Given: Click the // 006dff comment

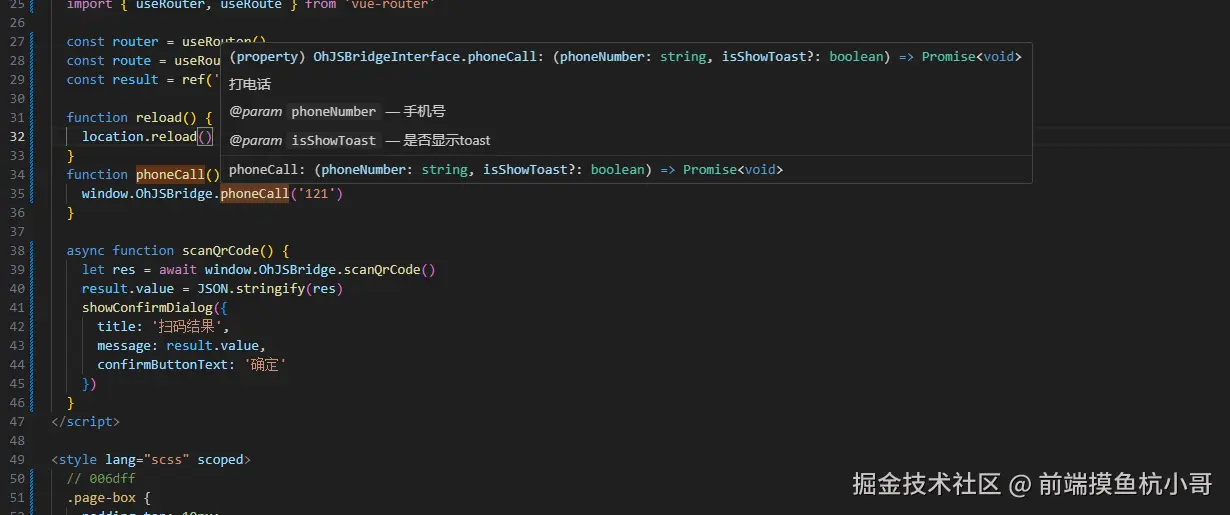Looking at the screenshot, I should point(101,478).
